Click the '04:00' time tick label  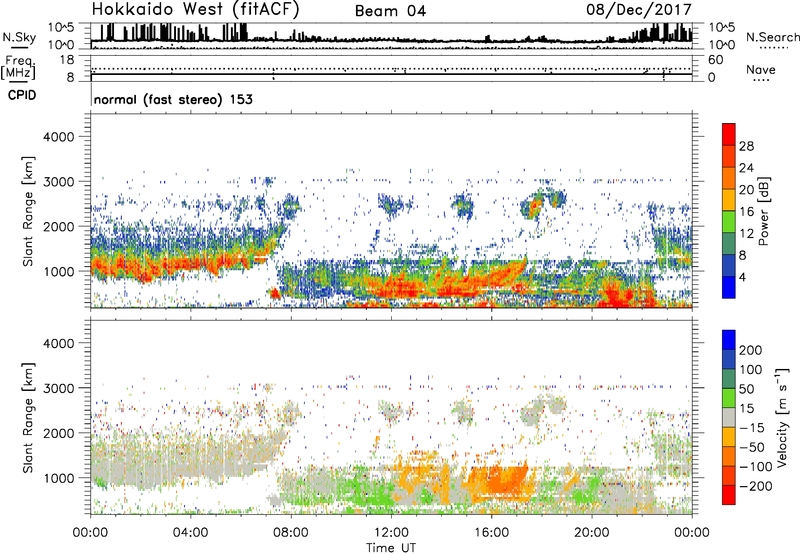click(190, 533)
